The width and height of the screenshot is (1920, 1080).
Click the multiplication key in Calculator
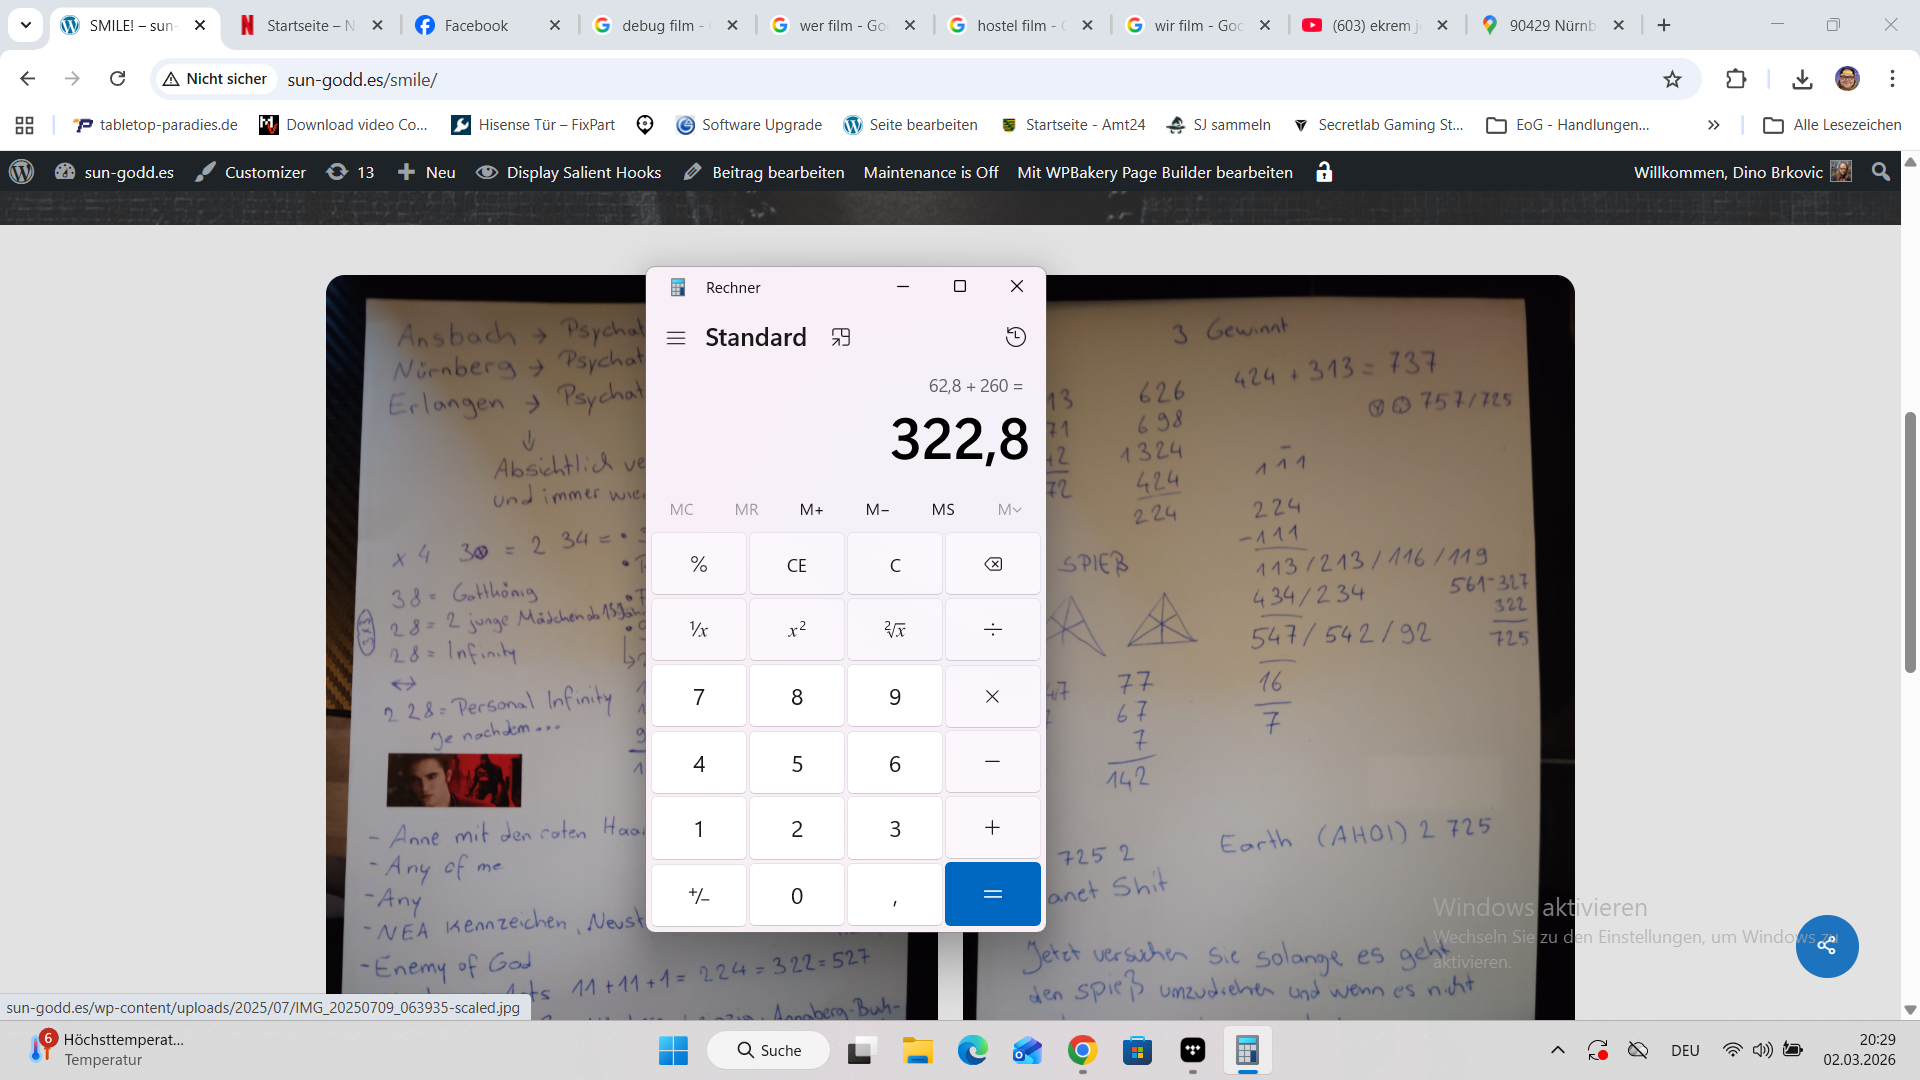pyautogui.click(x=993, y=696)
